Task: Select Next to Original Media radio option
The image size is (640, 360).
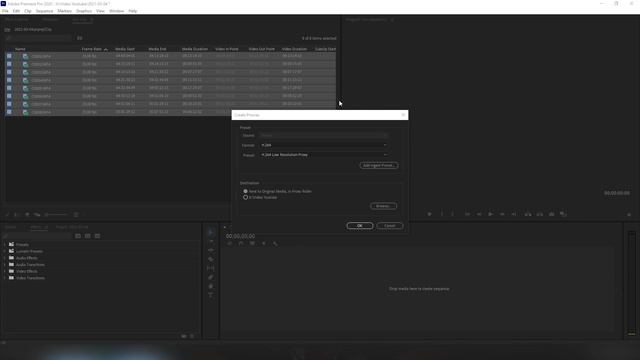Action: click(x=245, y=191)
